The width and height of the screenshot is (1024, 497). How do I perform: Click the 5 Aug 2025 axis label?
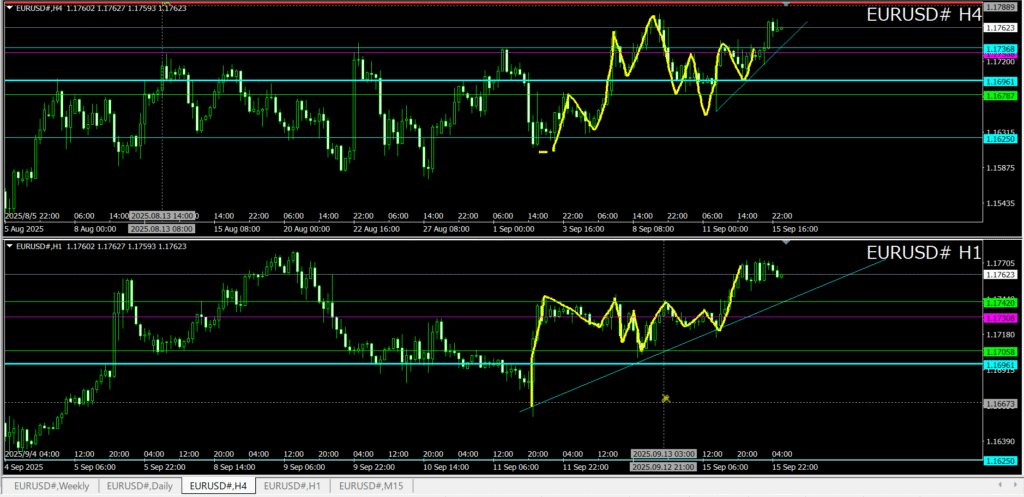pos(25,229)
